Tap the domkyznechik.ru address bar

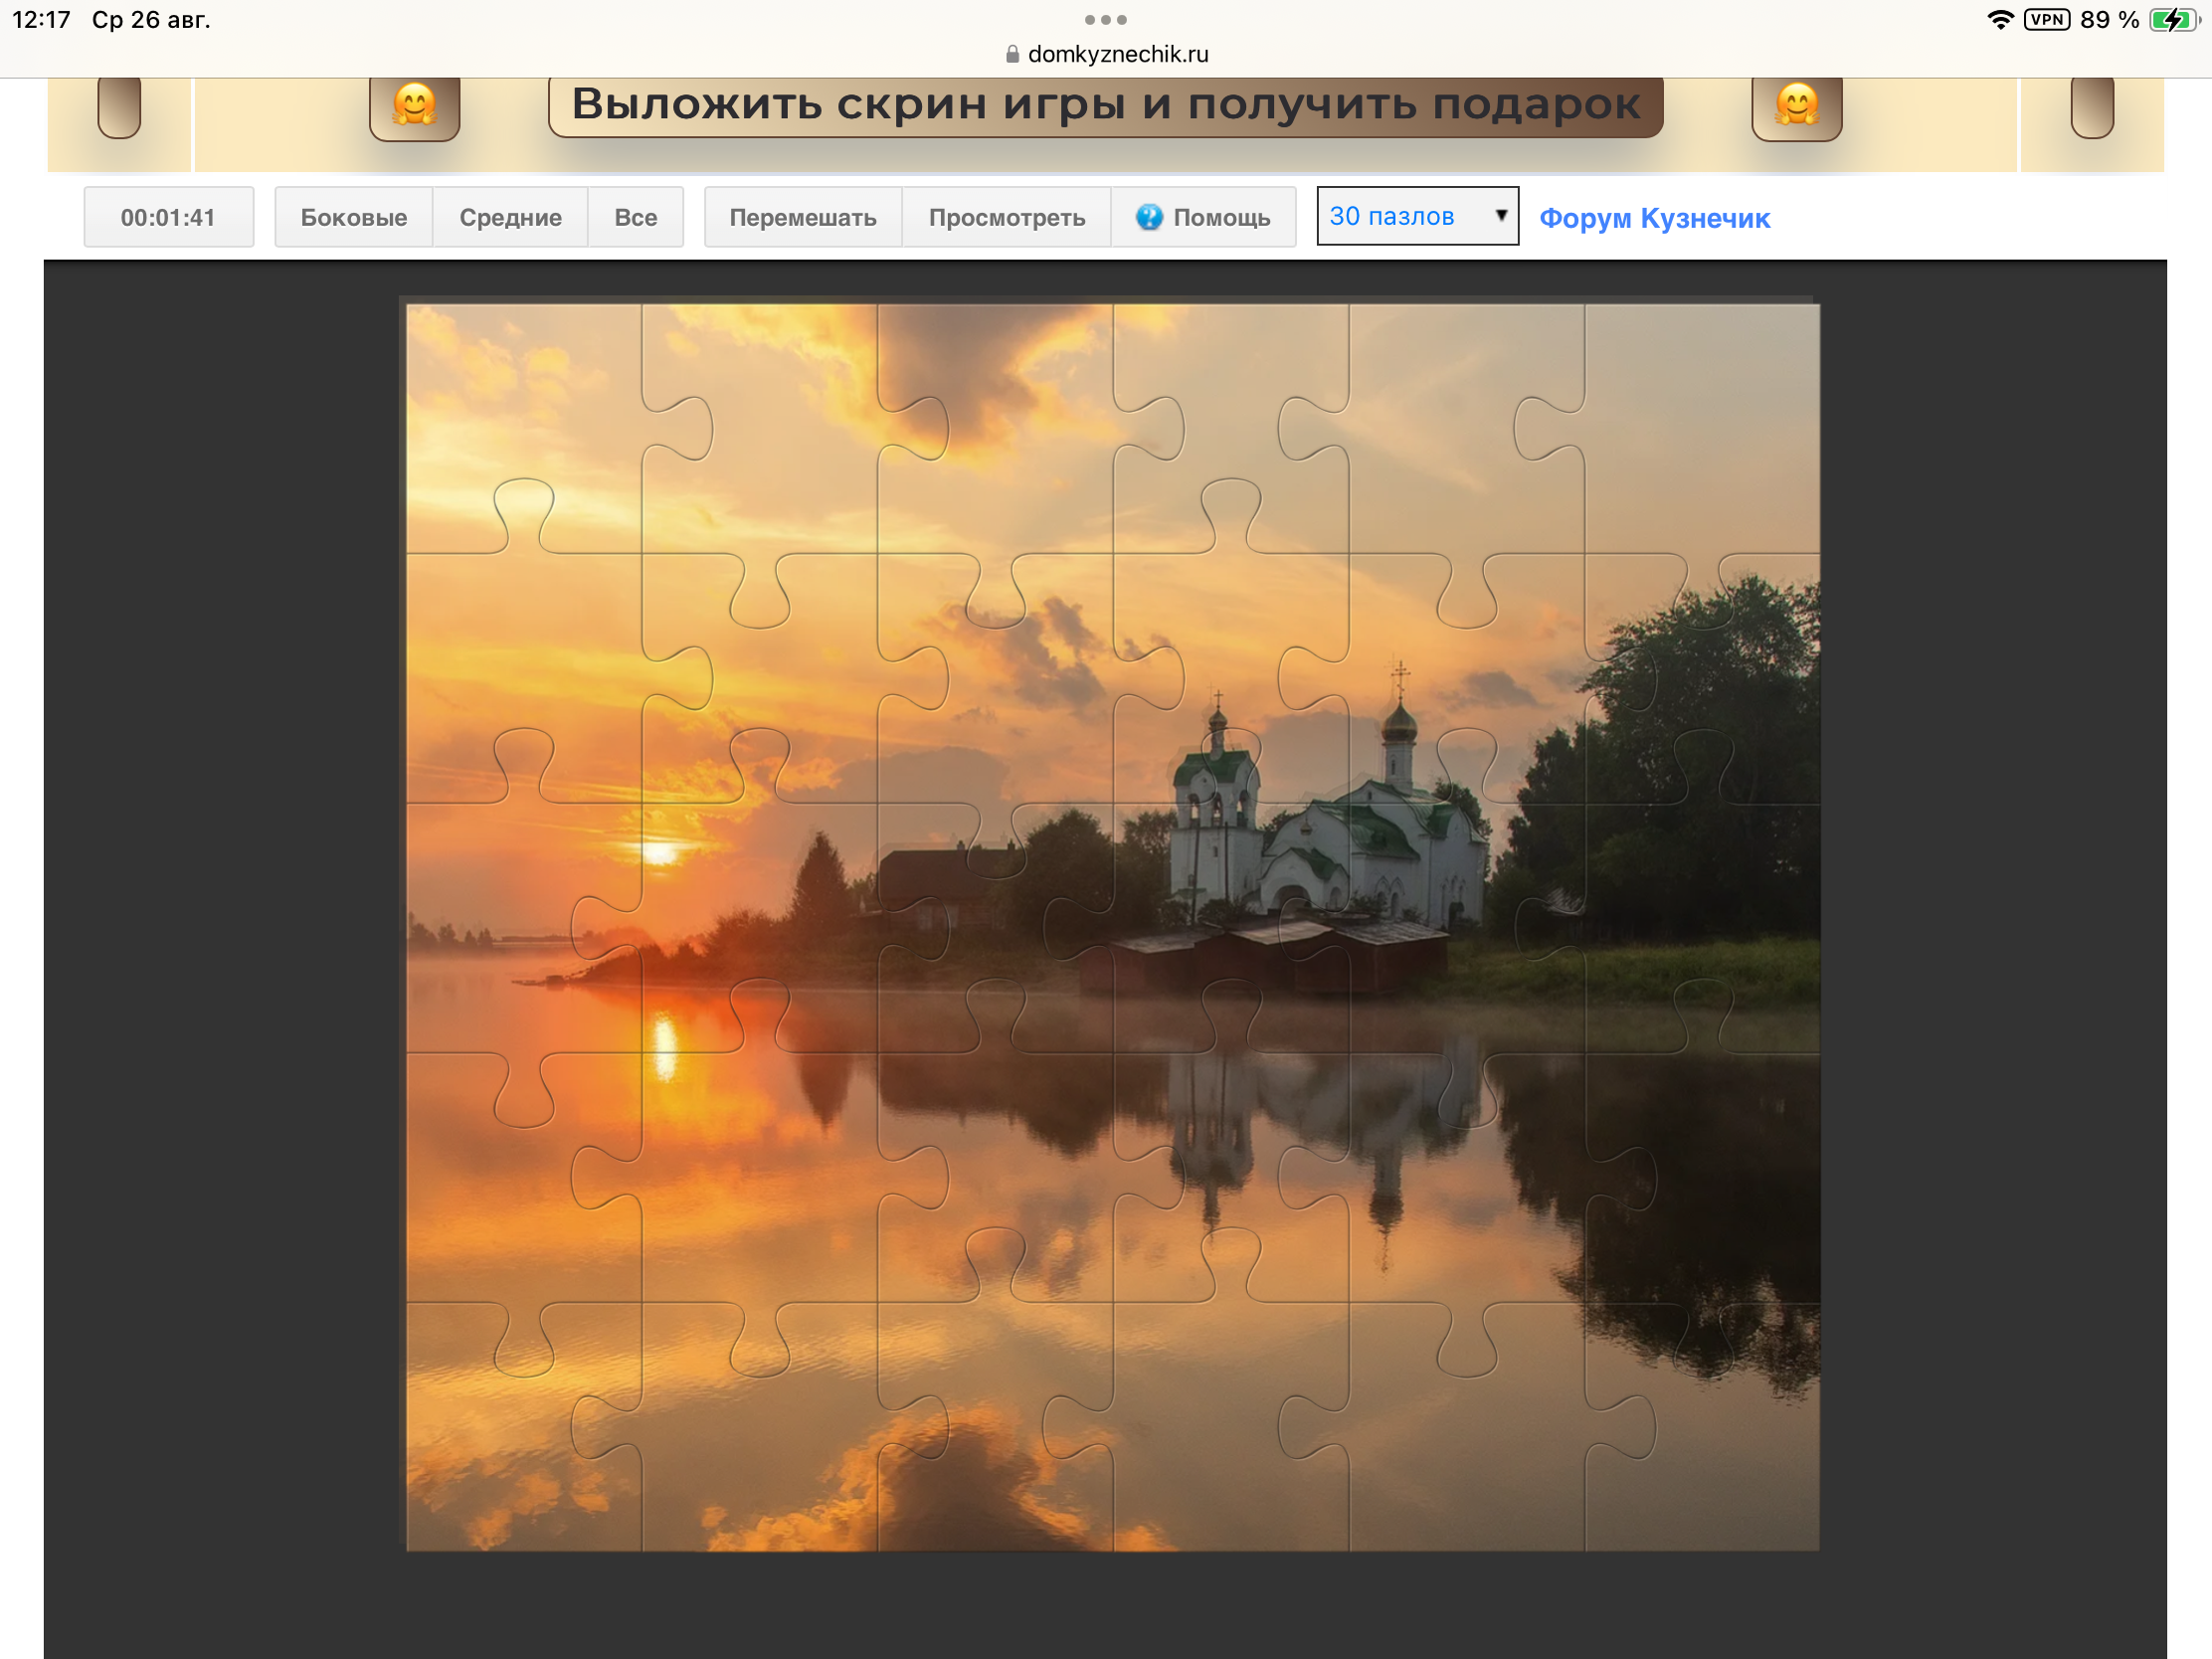pos(1106,54)
